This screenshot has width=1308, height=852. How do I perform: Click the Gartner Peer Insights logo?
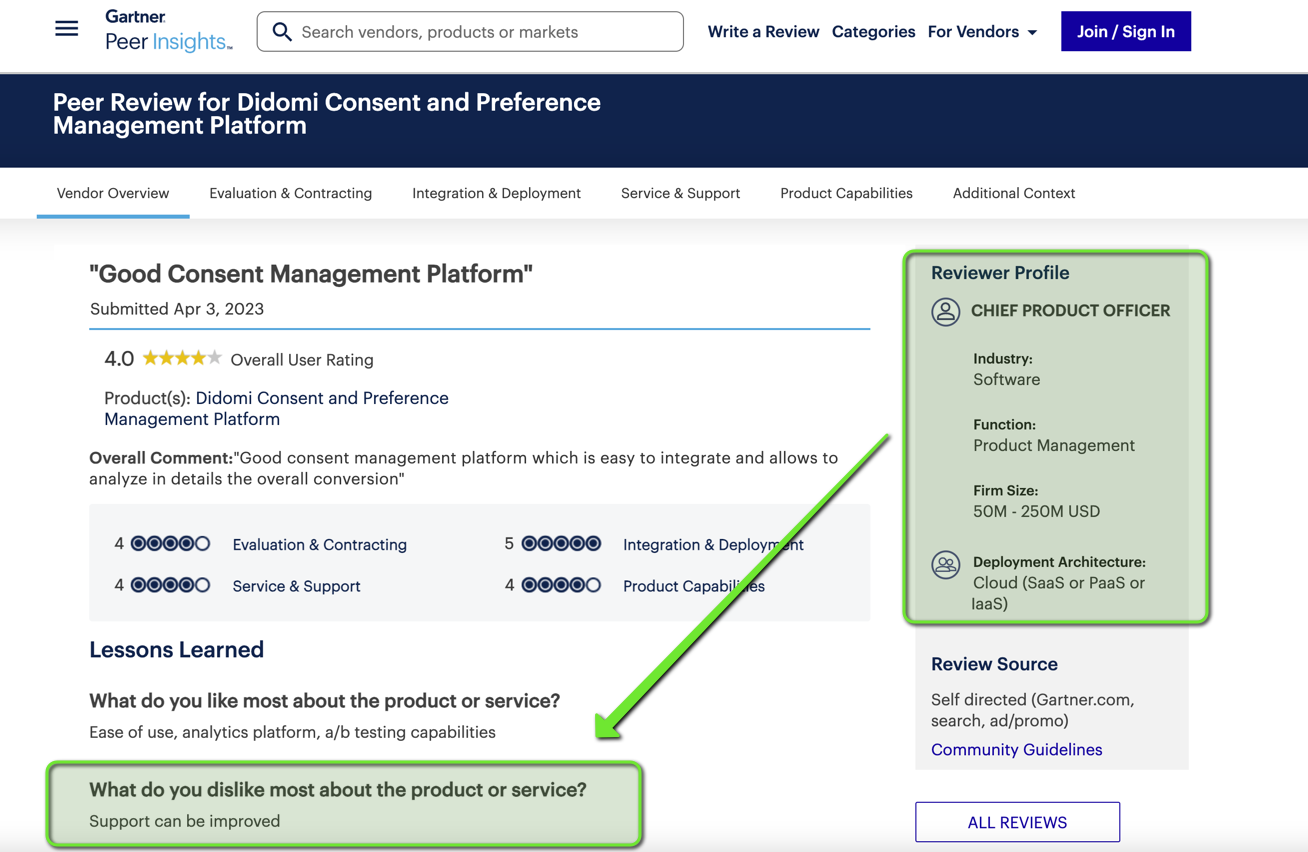point(168,31)
